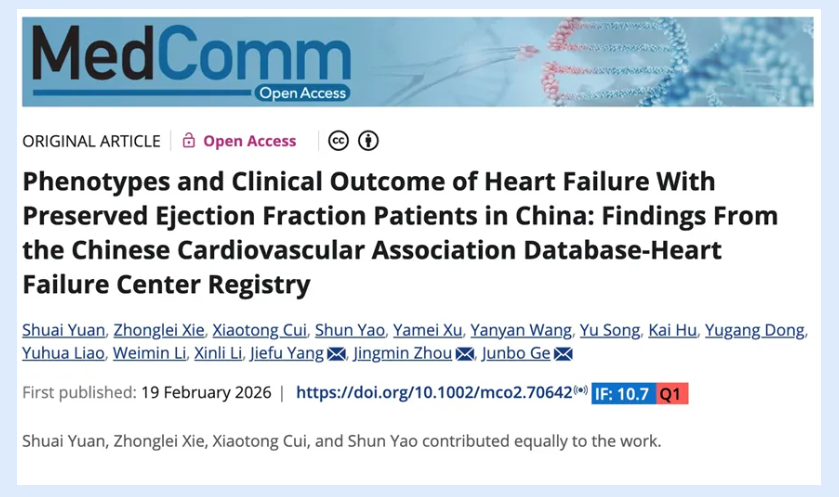Viewport: 839px width, 497px height.
Task: Click on author name Kai Hu
Action: (x=675, y=330)
